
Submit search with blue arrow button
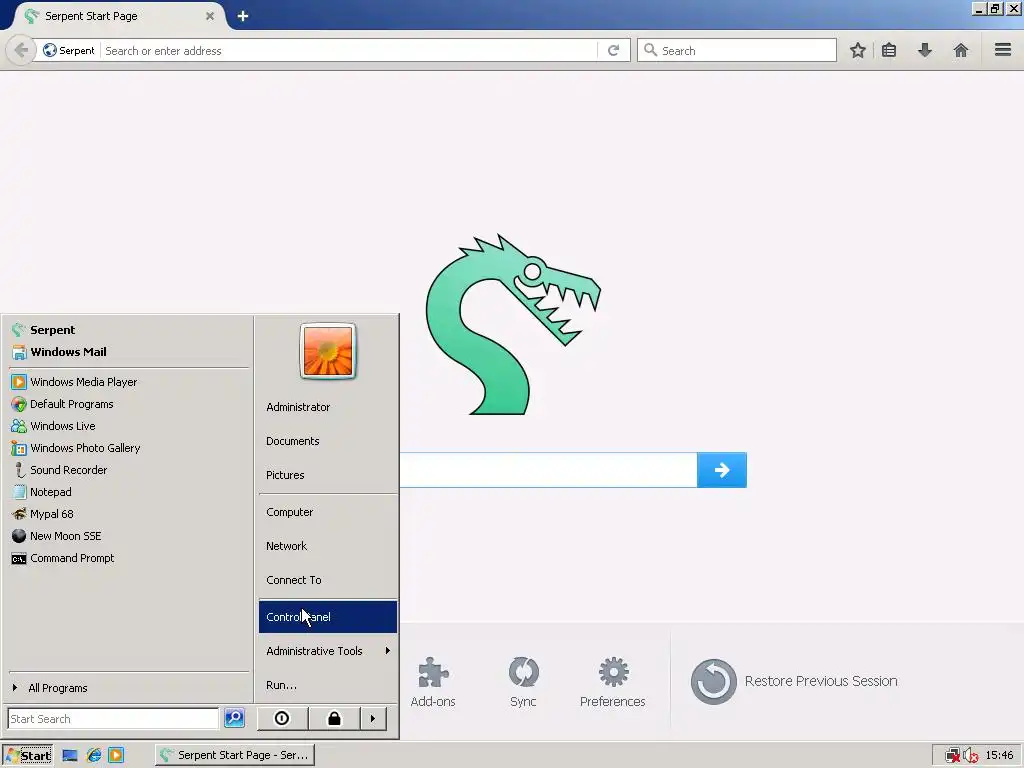point(722,470)
